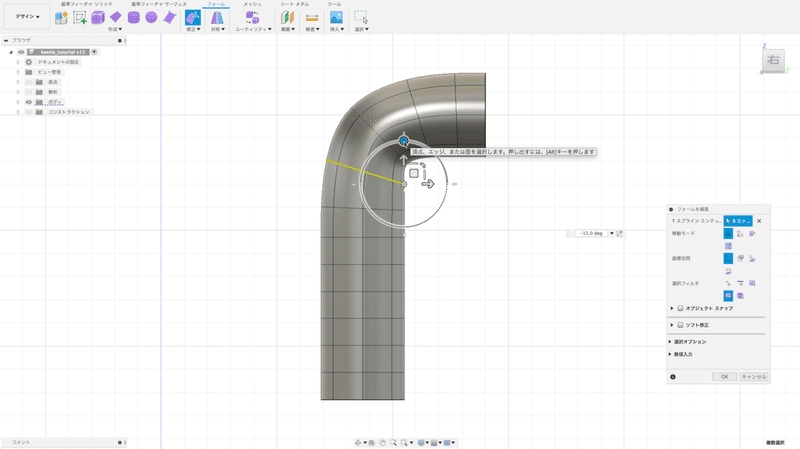Select translation transform mode icon
800x449 pixels.
click(x=740, y=234)
